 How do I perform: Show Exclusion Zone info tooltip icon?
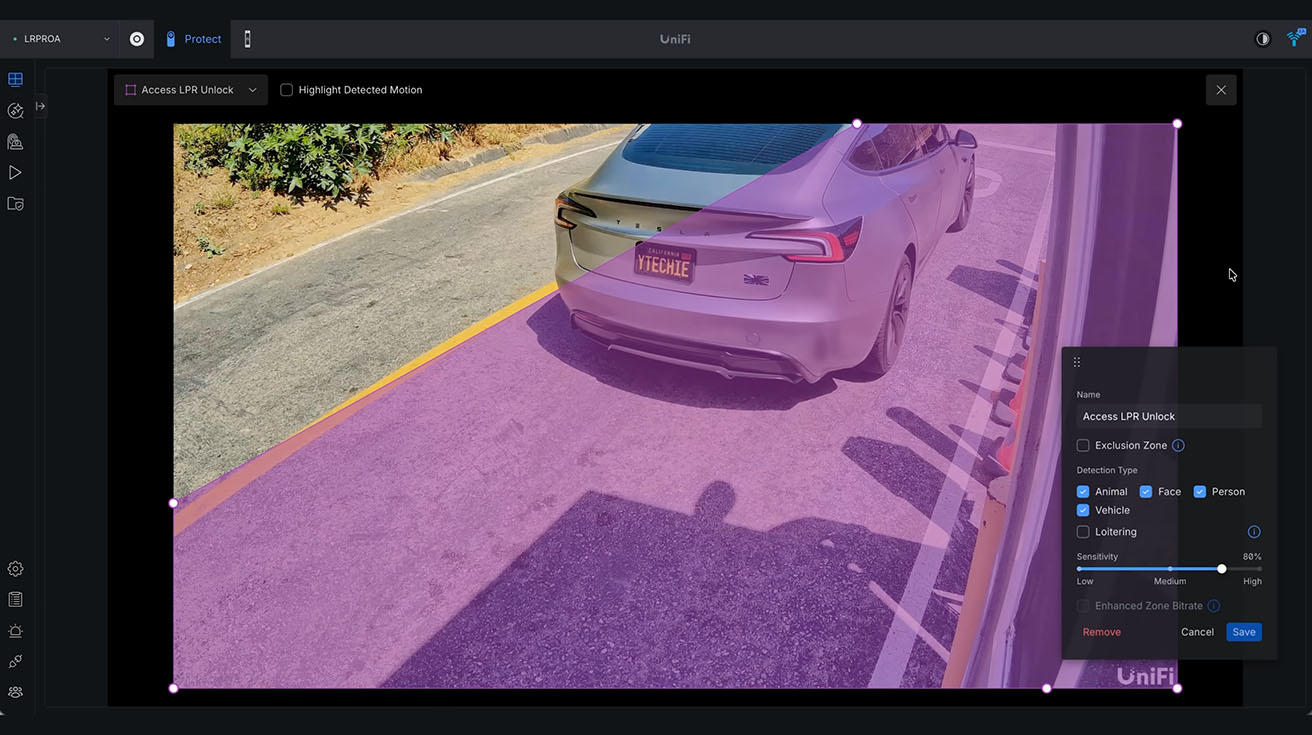click(x=1178, y=445)
